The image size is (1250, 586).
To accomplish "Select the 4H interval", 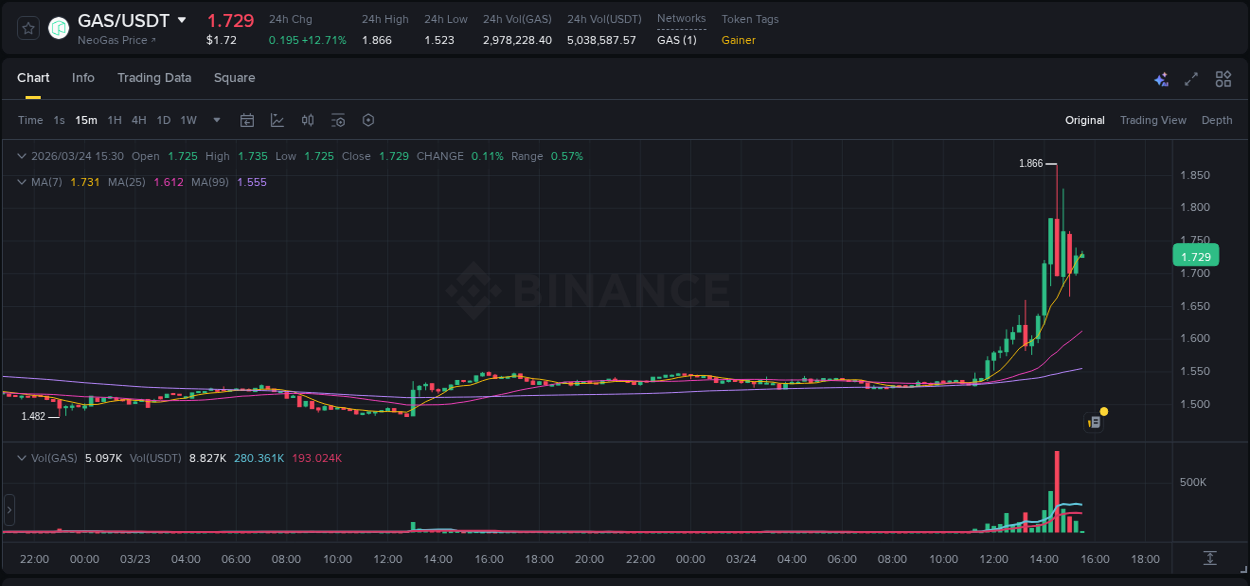I will 138,120.
